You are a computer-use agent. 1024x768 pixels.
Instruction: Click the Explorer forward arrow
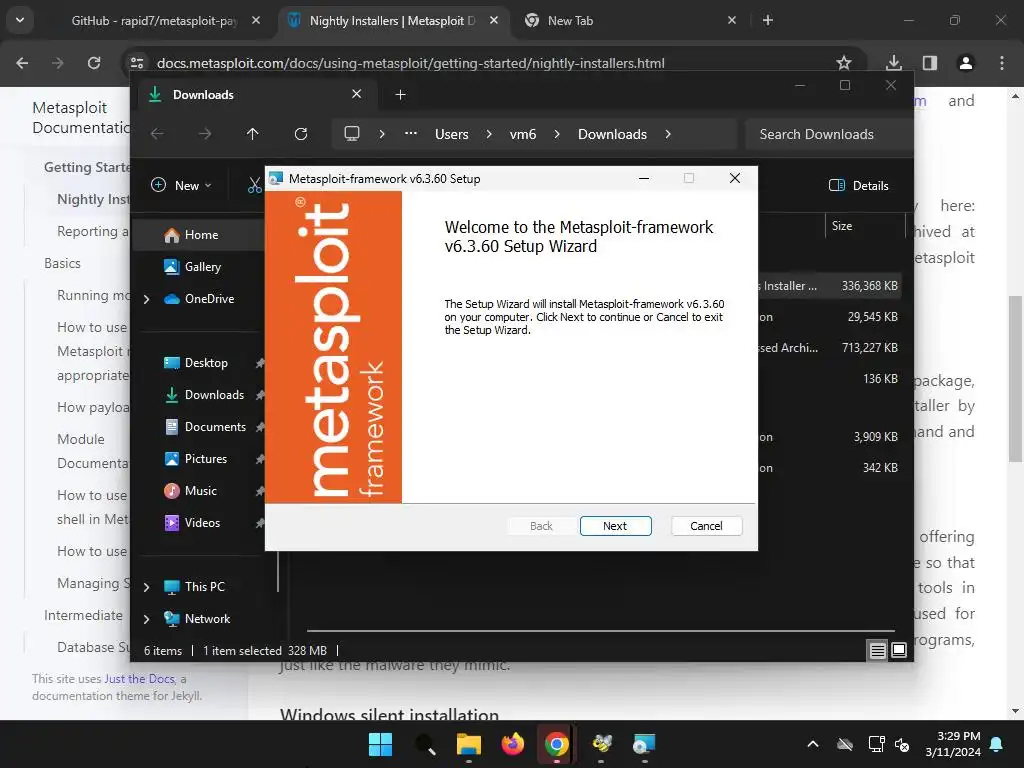coord(205,134)
